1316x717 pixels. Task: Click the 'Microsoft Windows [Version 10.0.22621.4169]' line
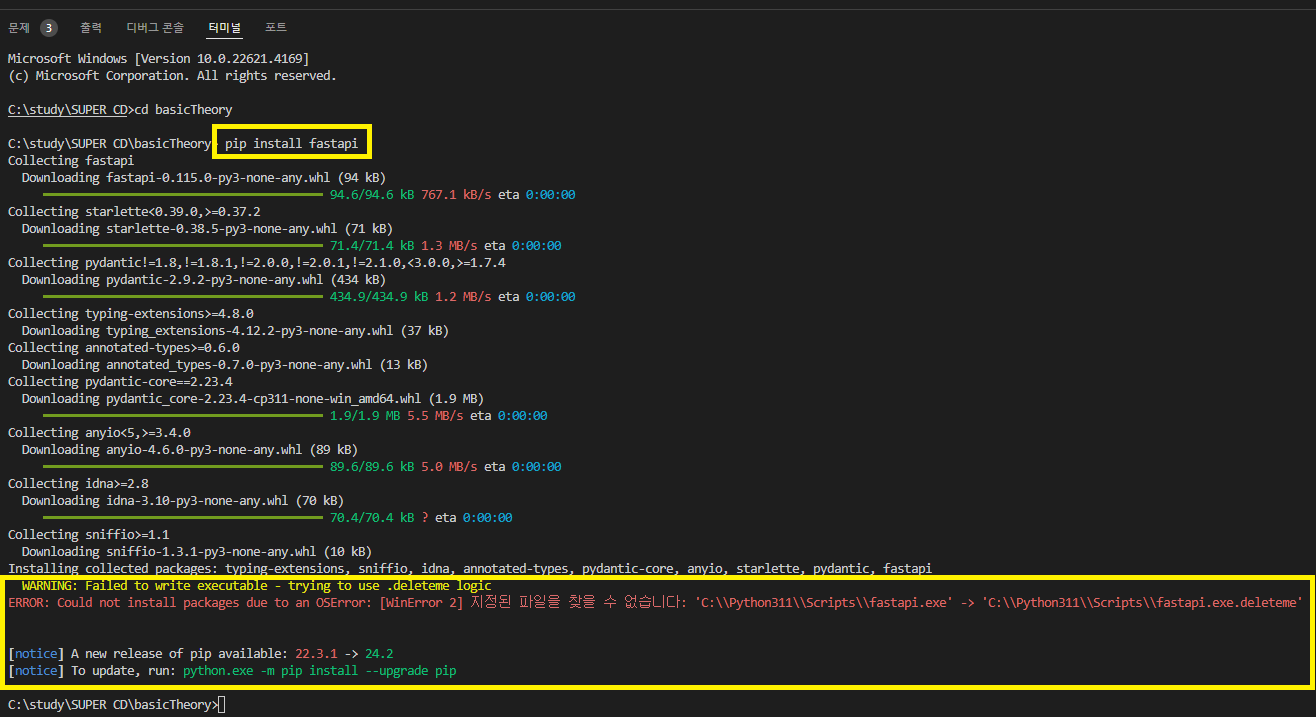(158, 58)
